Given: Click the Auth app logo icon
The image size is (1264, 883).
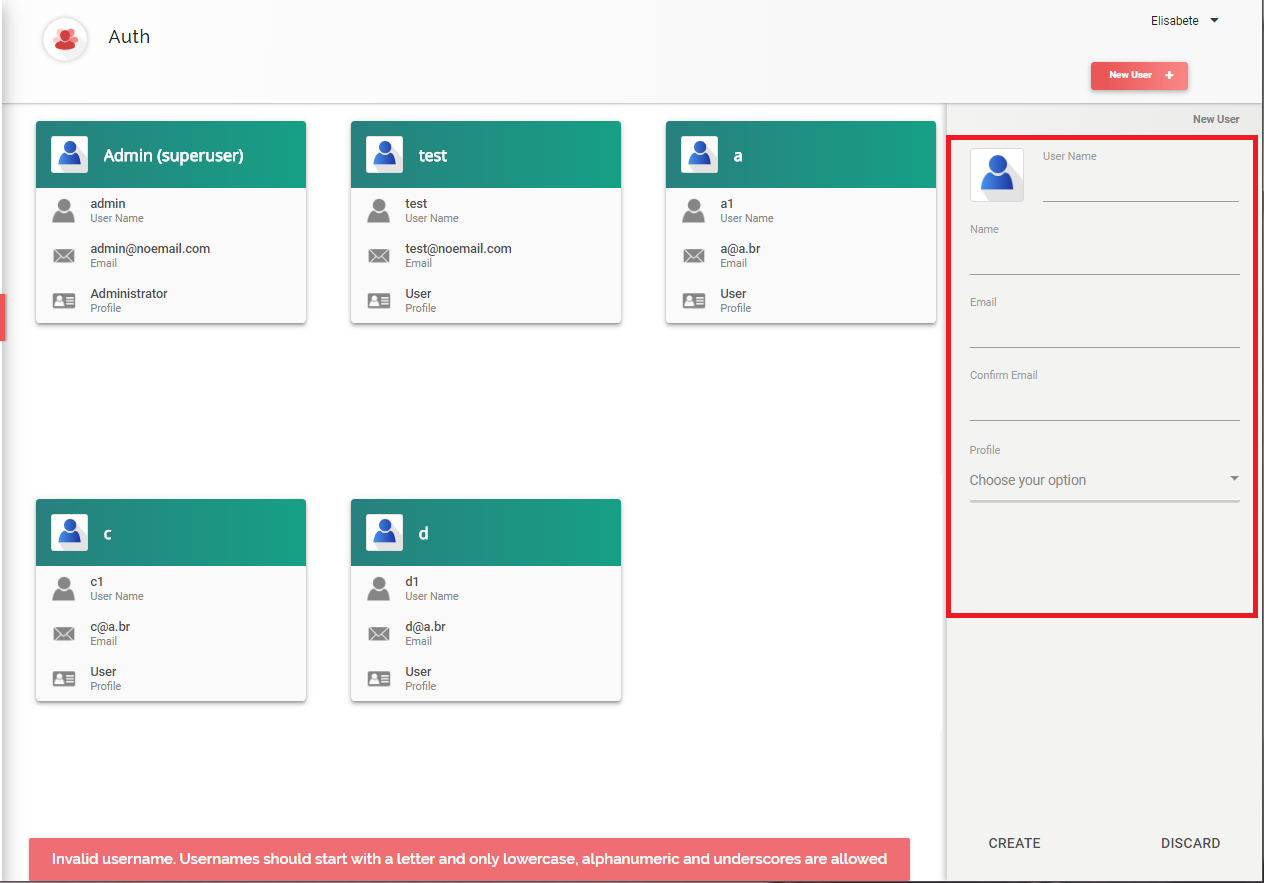Looking at the screenshot, I should pyautogui.click(x=66, y=39).
